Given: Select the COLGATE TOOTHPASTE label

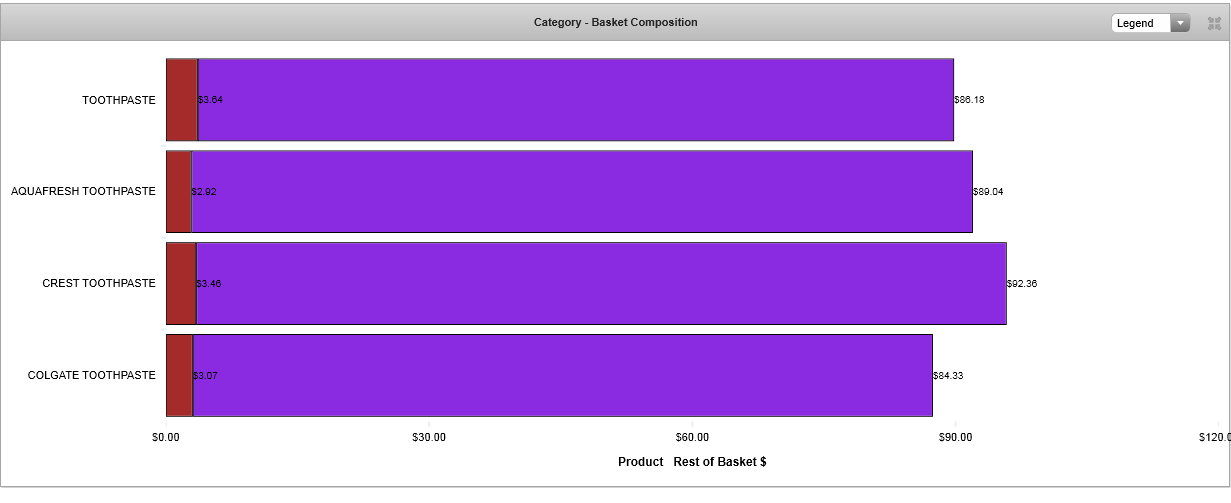Looking at the screenshot, I should point(91,375).
